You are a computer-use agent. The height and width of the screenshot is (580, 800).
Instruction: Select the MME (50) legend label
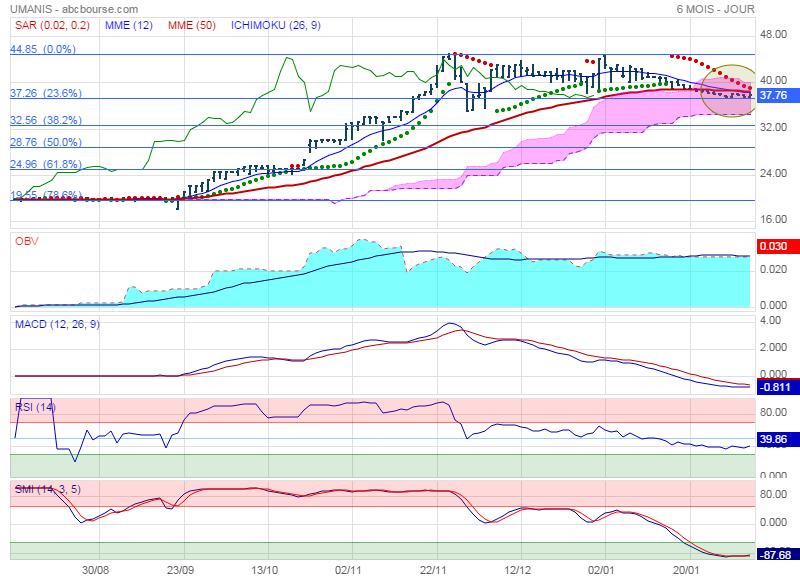(192, 25)
